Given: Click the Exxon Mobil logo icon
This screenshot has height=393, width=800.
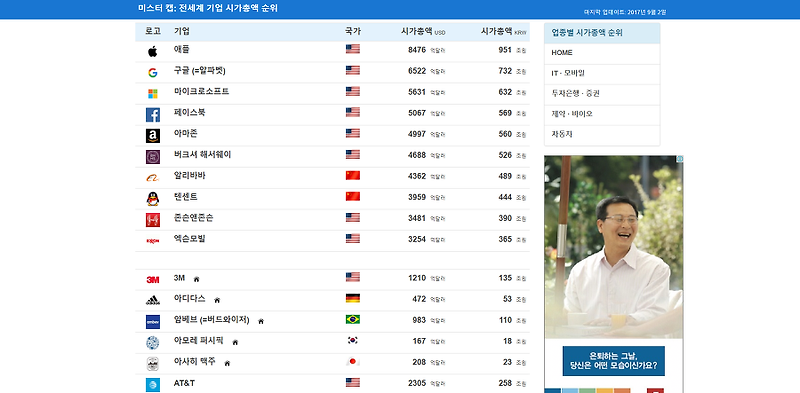Looking at the screenshot, I should click(x=153, y=241).
